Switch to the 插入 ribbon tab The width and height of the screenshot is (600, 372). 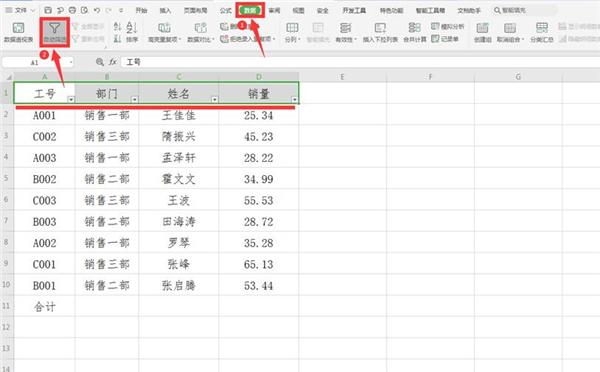point(165,10)
